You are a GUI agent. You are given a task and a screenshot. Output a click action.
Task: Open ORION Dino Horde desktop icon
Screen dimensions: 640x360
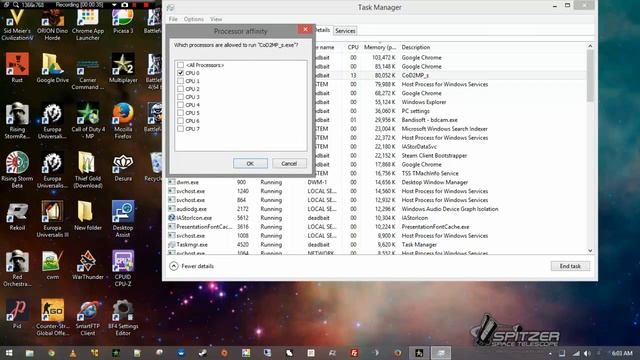(52, 24)
